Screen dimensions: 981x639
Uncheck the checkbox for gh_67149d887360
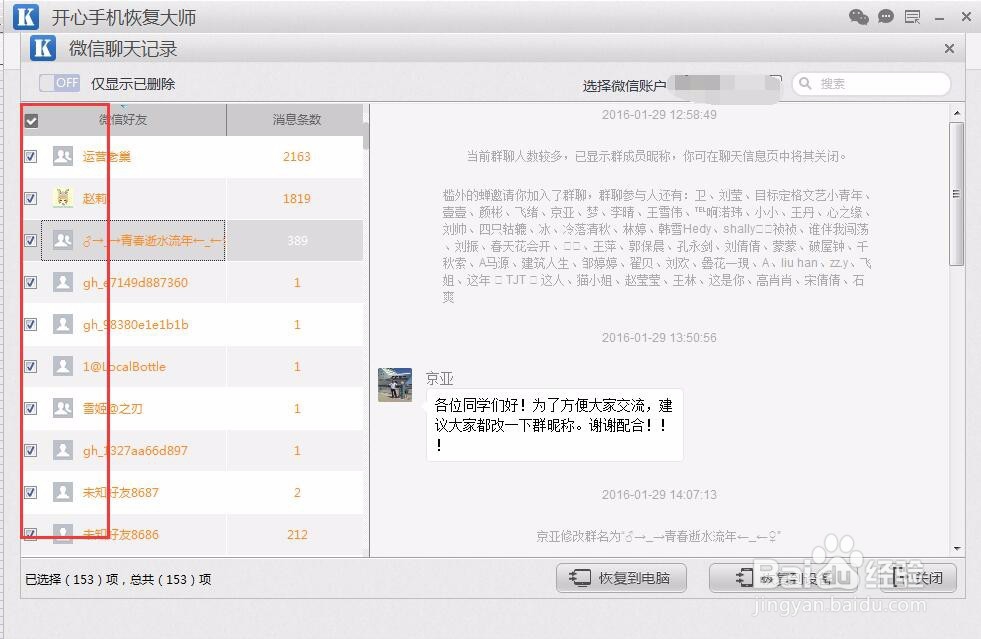point(31,282)
